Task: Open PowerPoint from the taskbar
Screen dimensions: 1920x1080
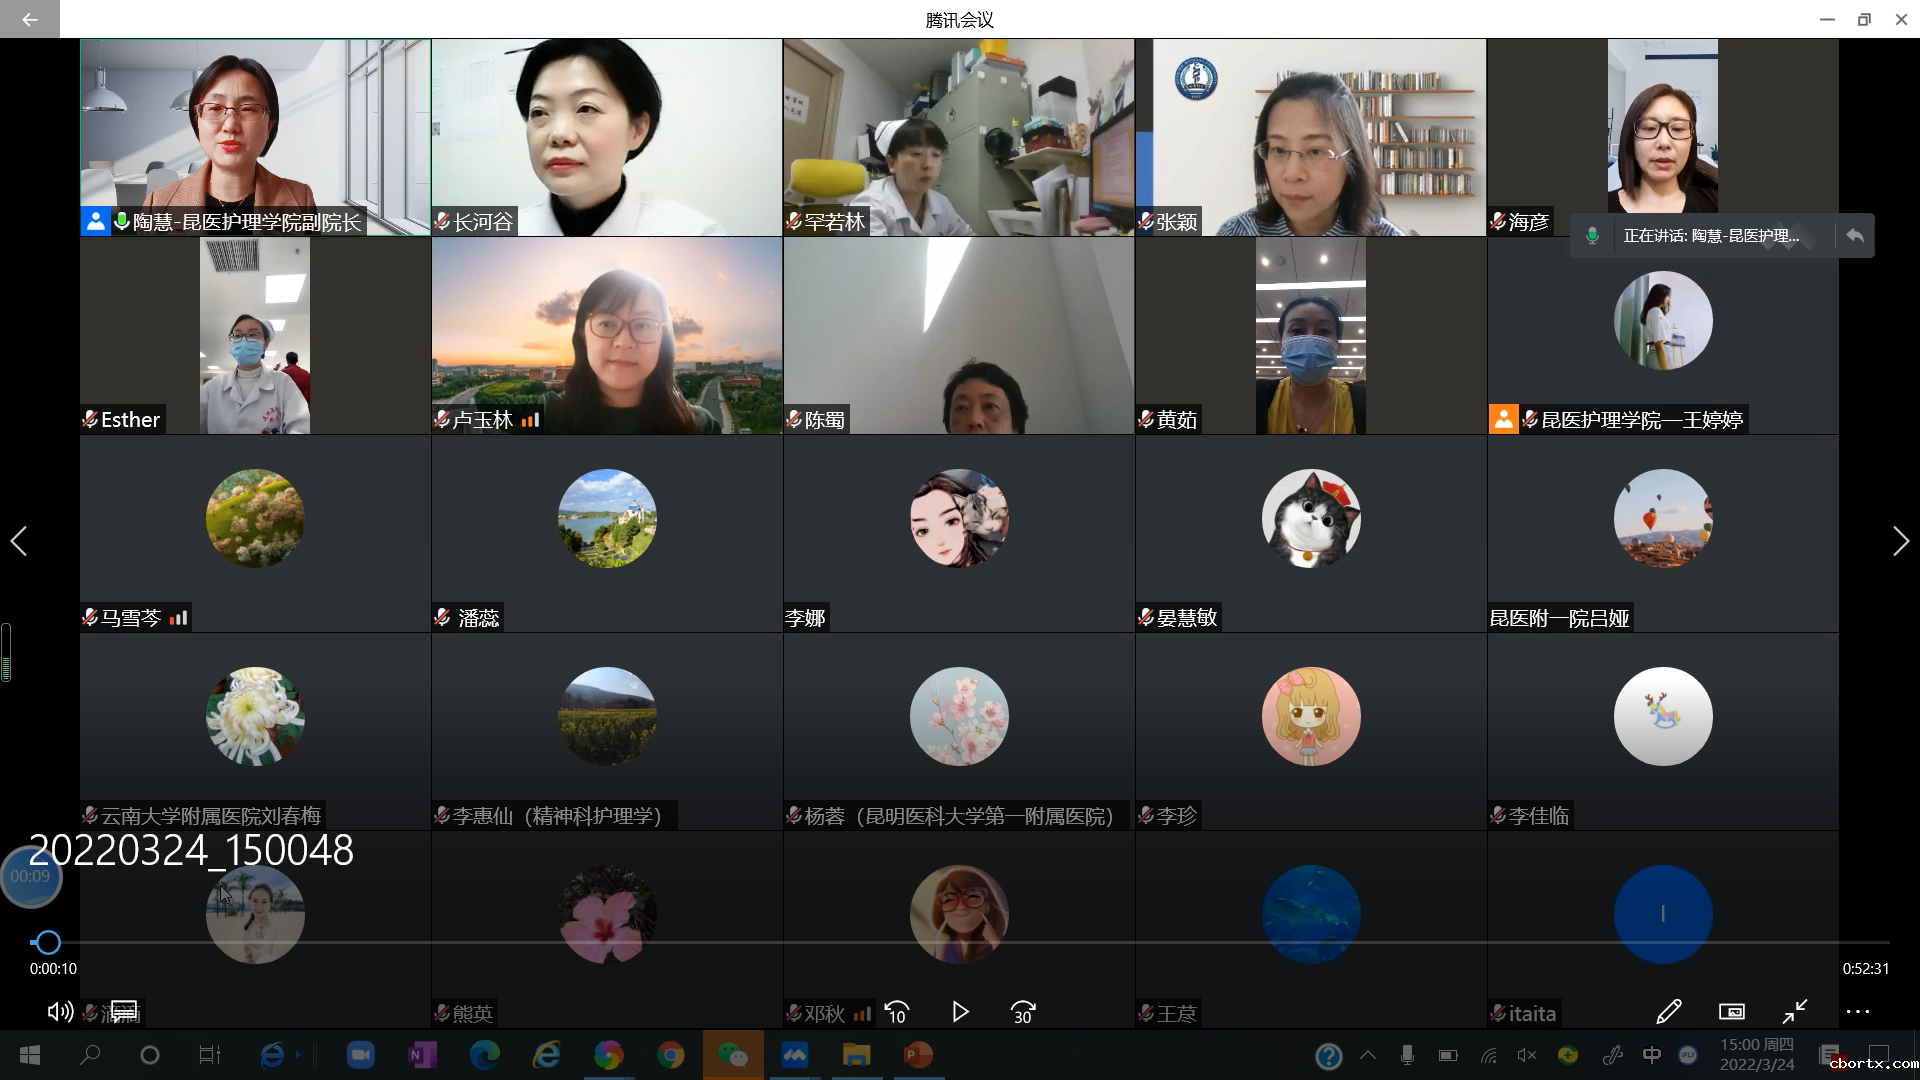Action: (918, 1055)
